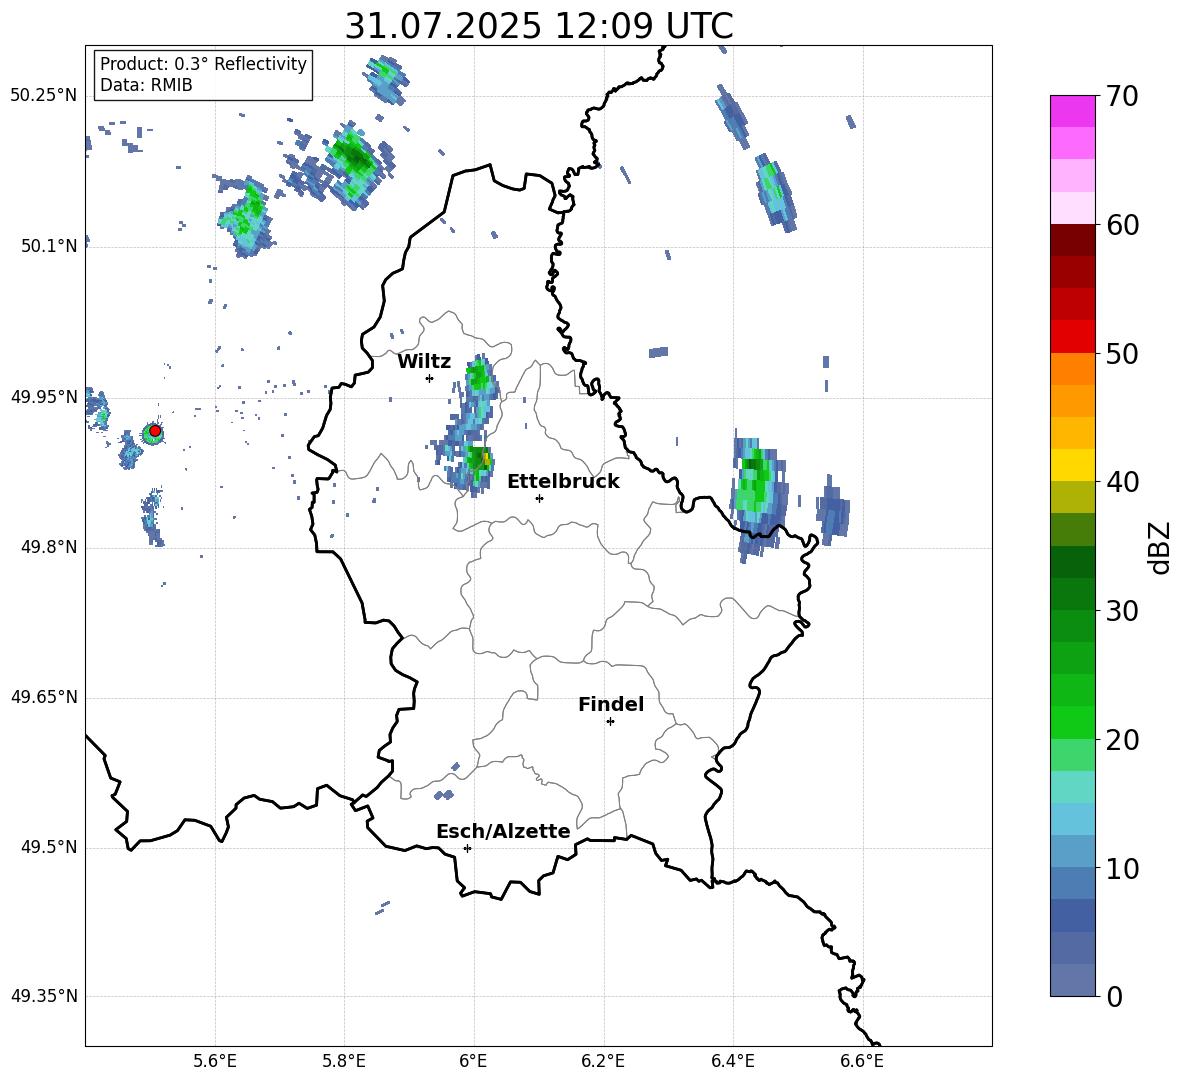Click the Esch/Alzette city label
This screenshot has width=1184, height=1081.
click(x=503, y=832)
